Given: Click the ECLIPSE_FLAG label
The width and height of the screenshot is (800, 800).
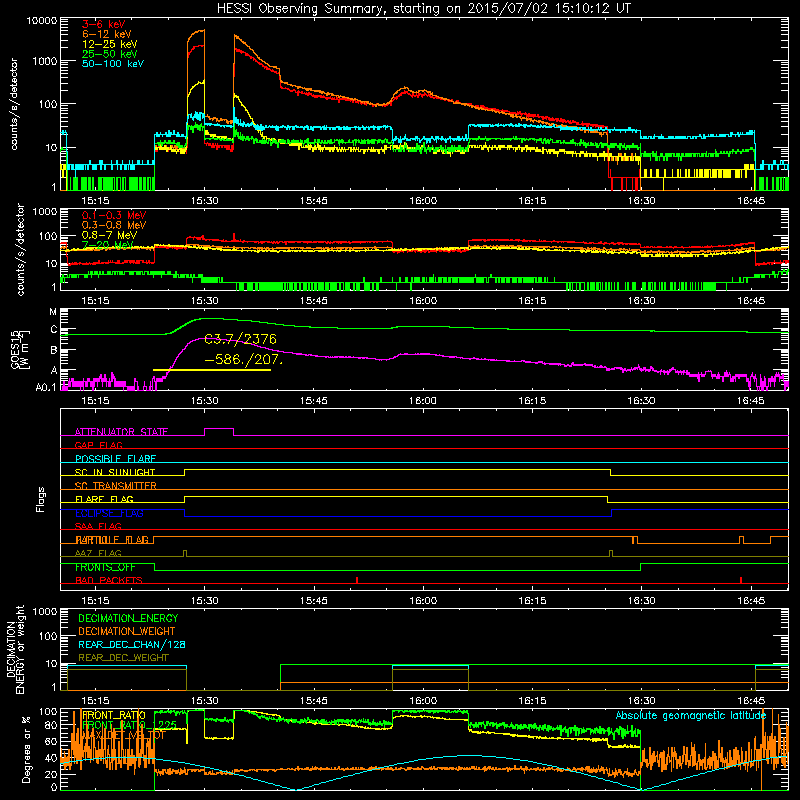Looking at the screenshot, I should pos(109,513).
